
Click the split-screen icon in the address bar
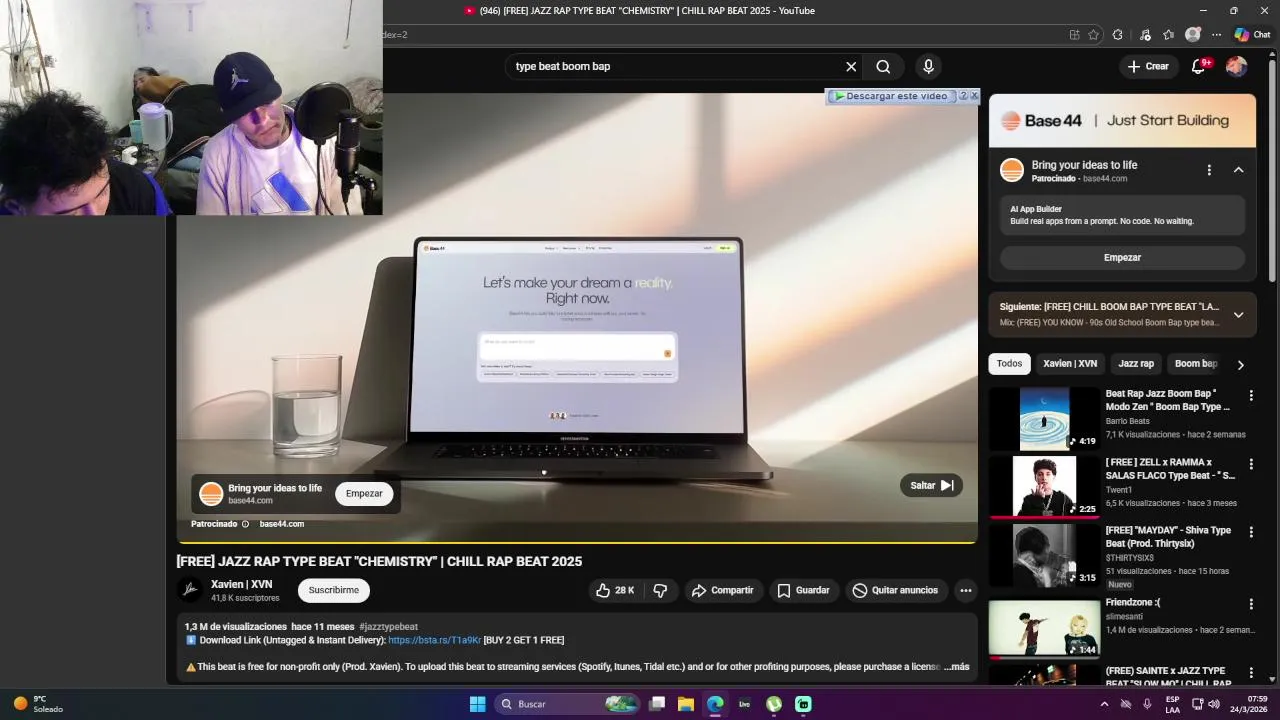pyautogui.click(x=1074, y=35)
